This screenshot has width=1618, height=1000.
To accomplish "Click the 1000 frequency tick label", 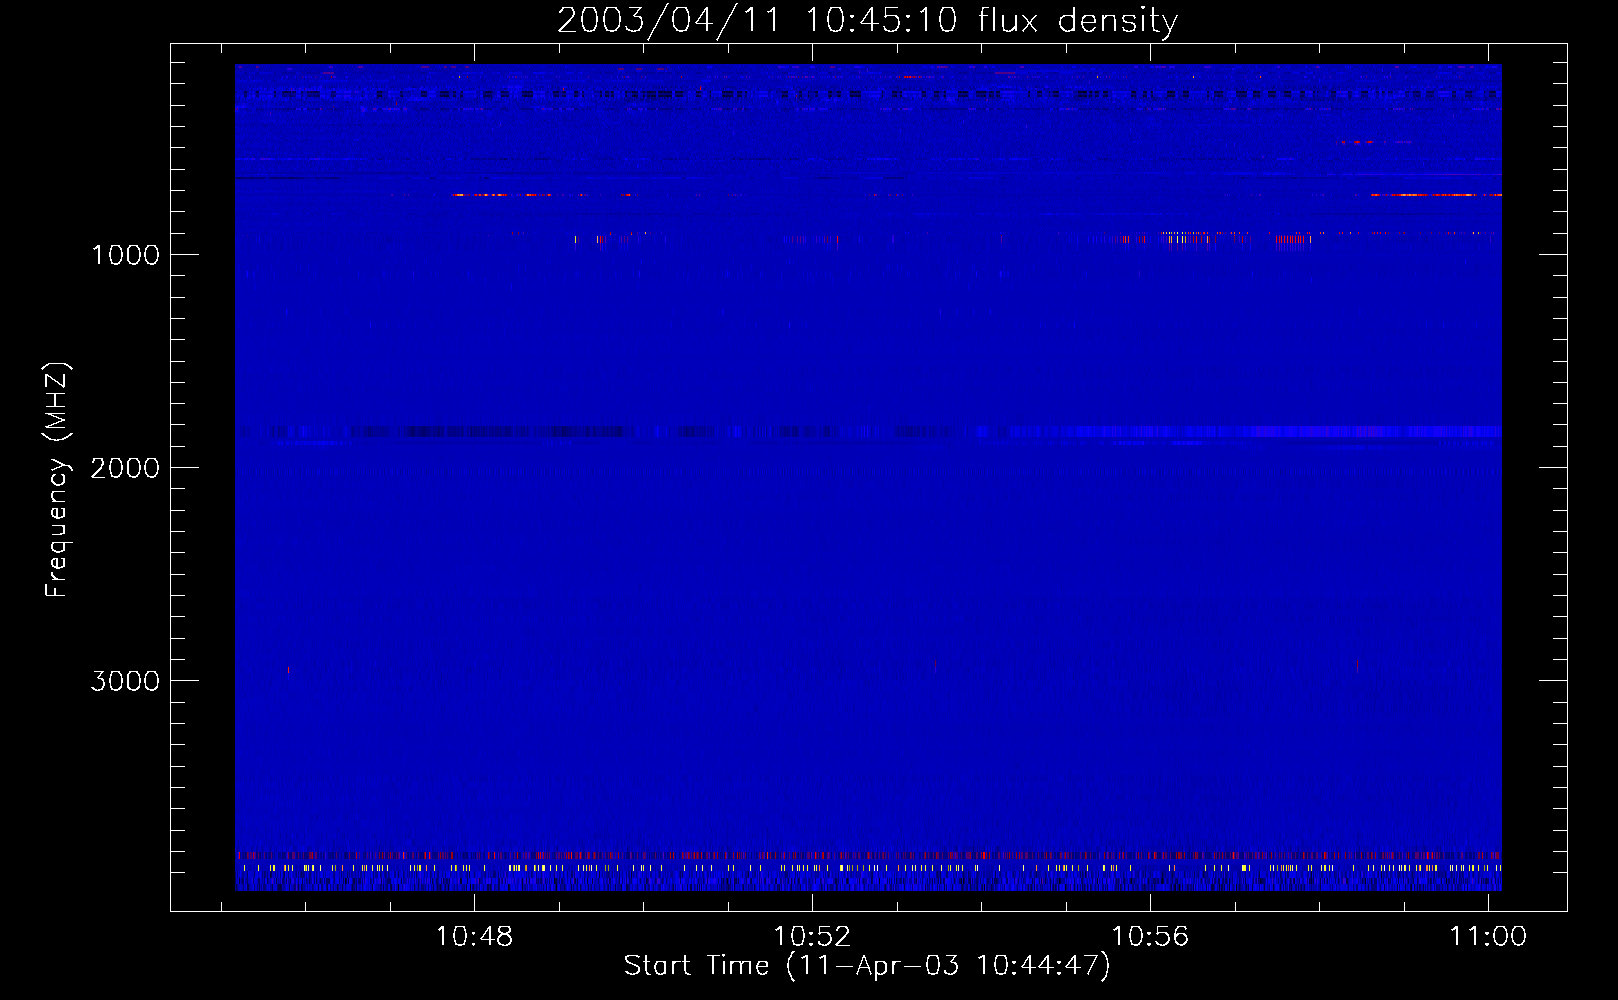I will (x=125, y=255).
